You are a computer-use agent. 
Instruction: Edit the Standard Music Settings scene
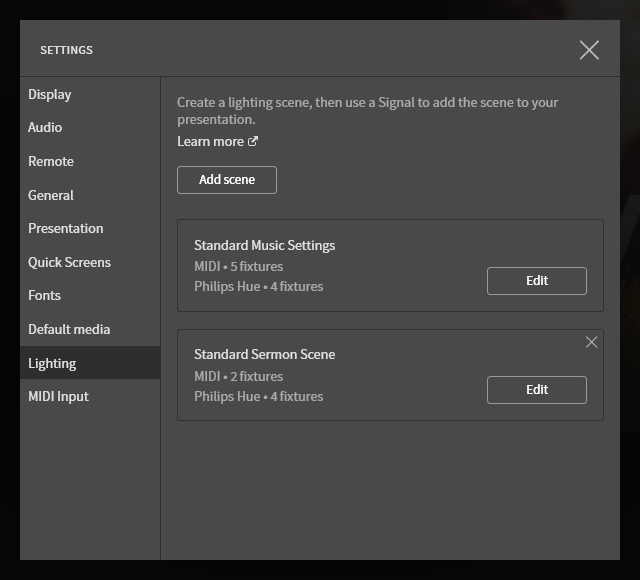[x=537, y=281]
